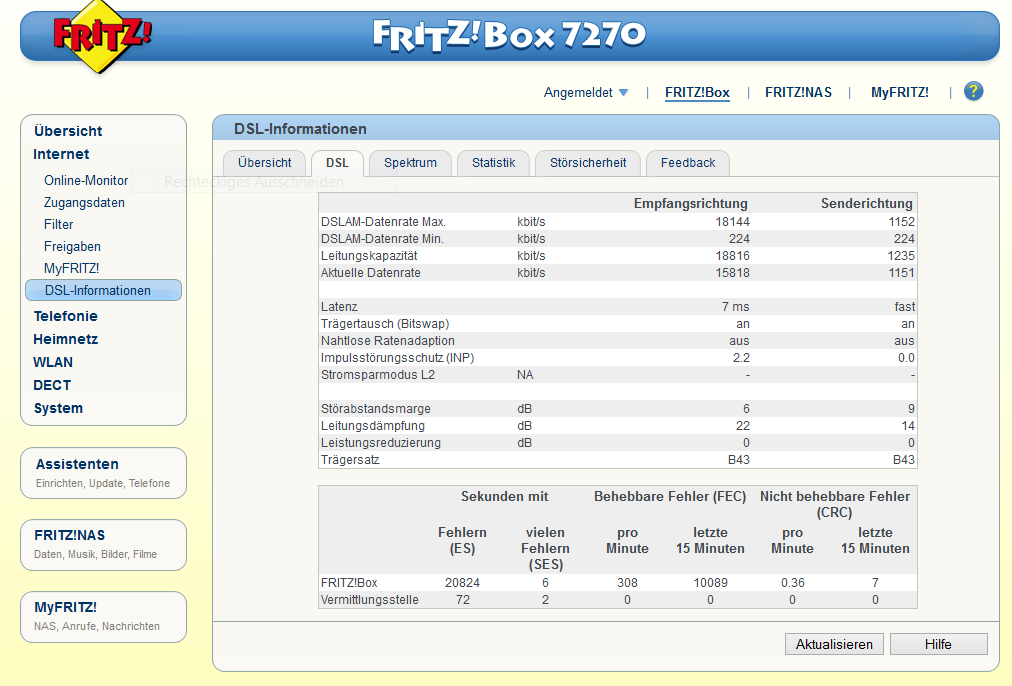Open the Störsicherheit tab
The image size is (1012, 686).
click(588, 163)
